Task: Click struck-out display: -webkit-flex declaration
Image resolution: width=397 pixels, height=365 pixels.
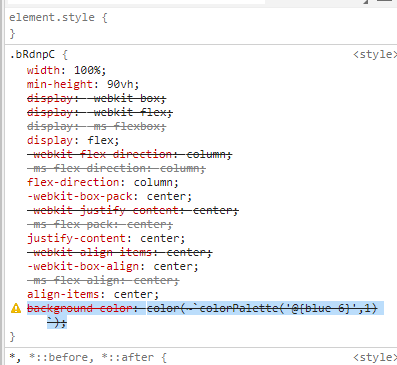Action: (x=100, y=112)
